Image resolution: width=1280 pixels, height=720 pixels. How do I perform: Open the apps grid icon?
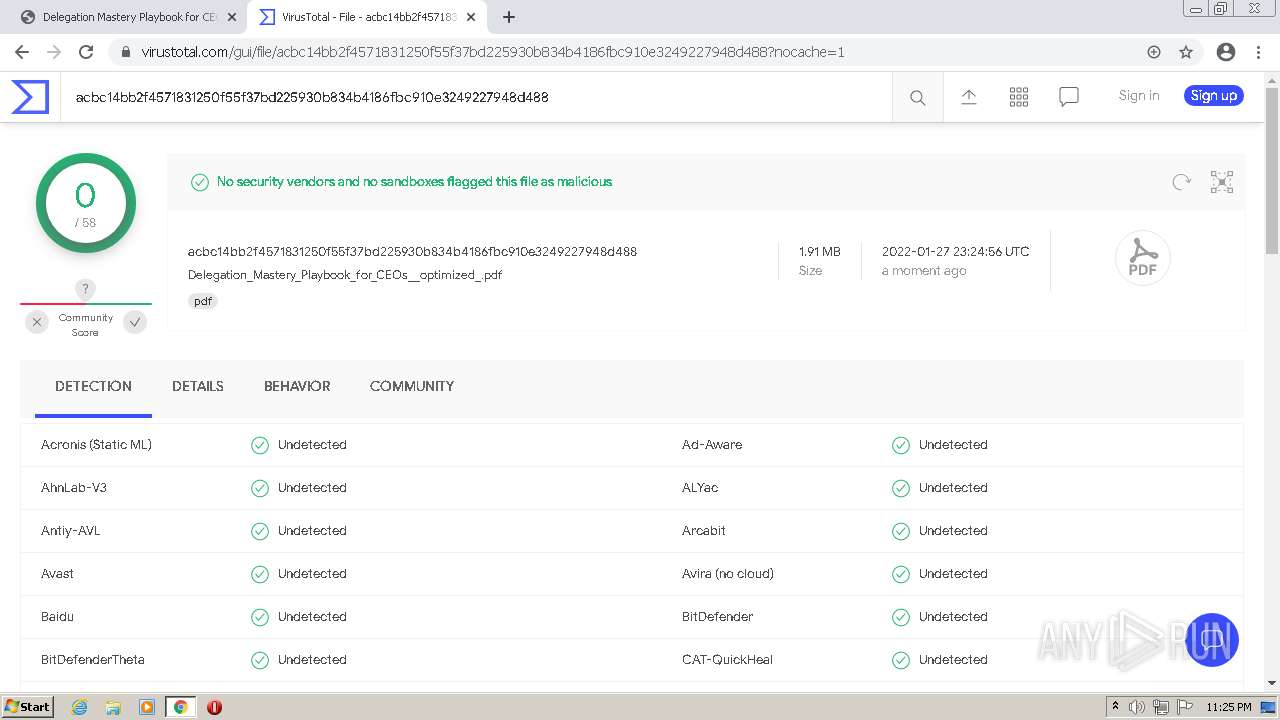(x=1019, y=97)
